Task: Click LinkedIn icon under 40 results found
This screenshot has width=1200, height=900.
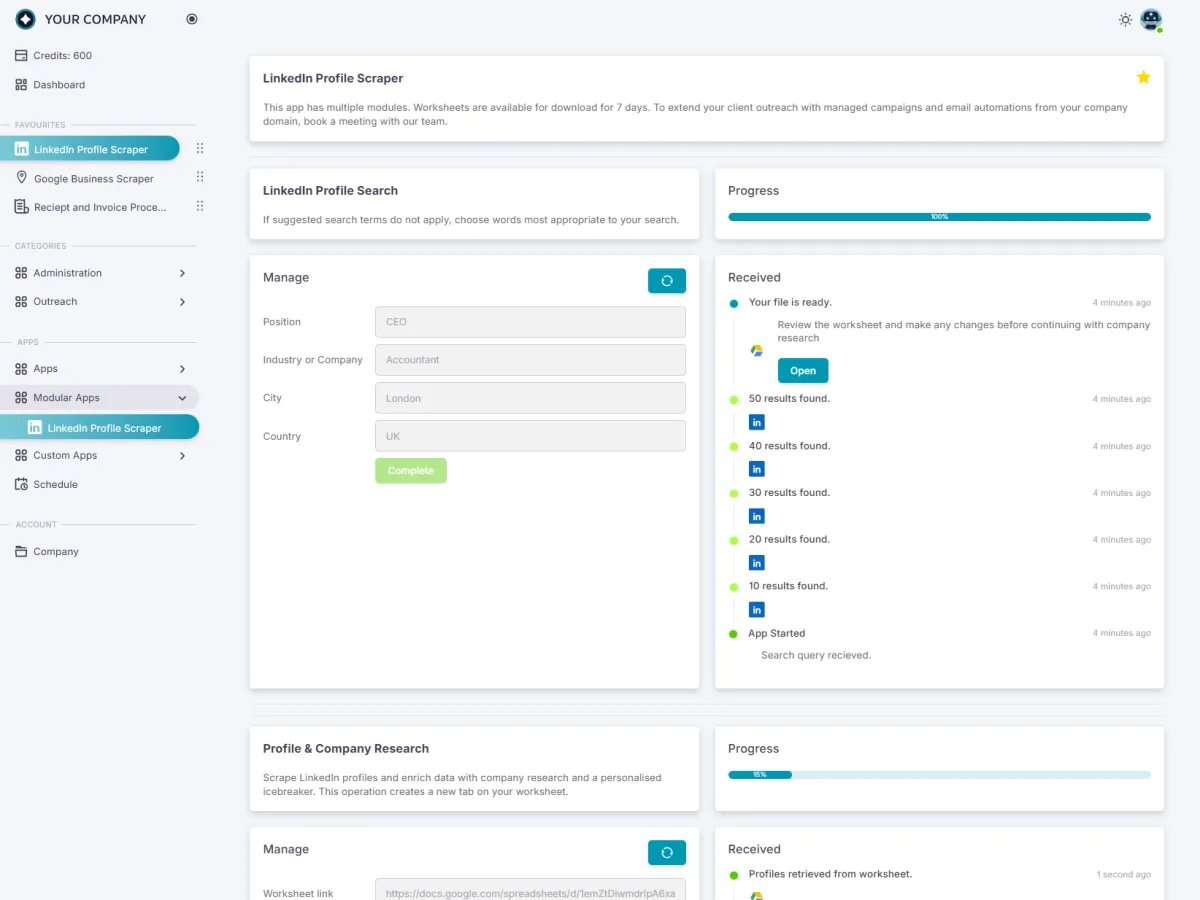Action: pos(757,469)
